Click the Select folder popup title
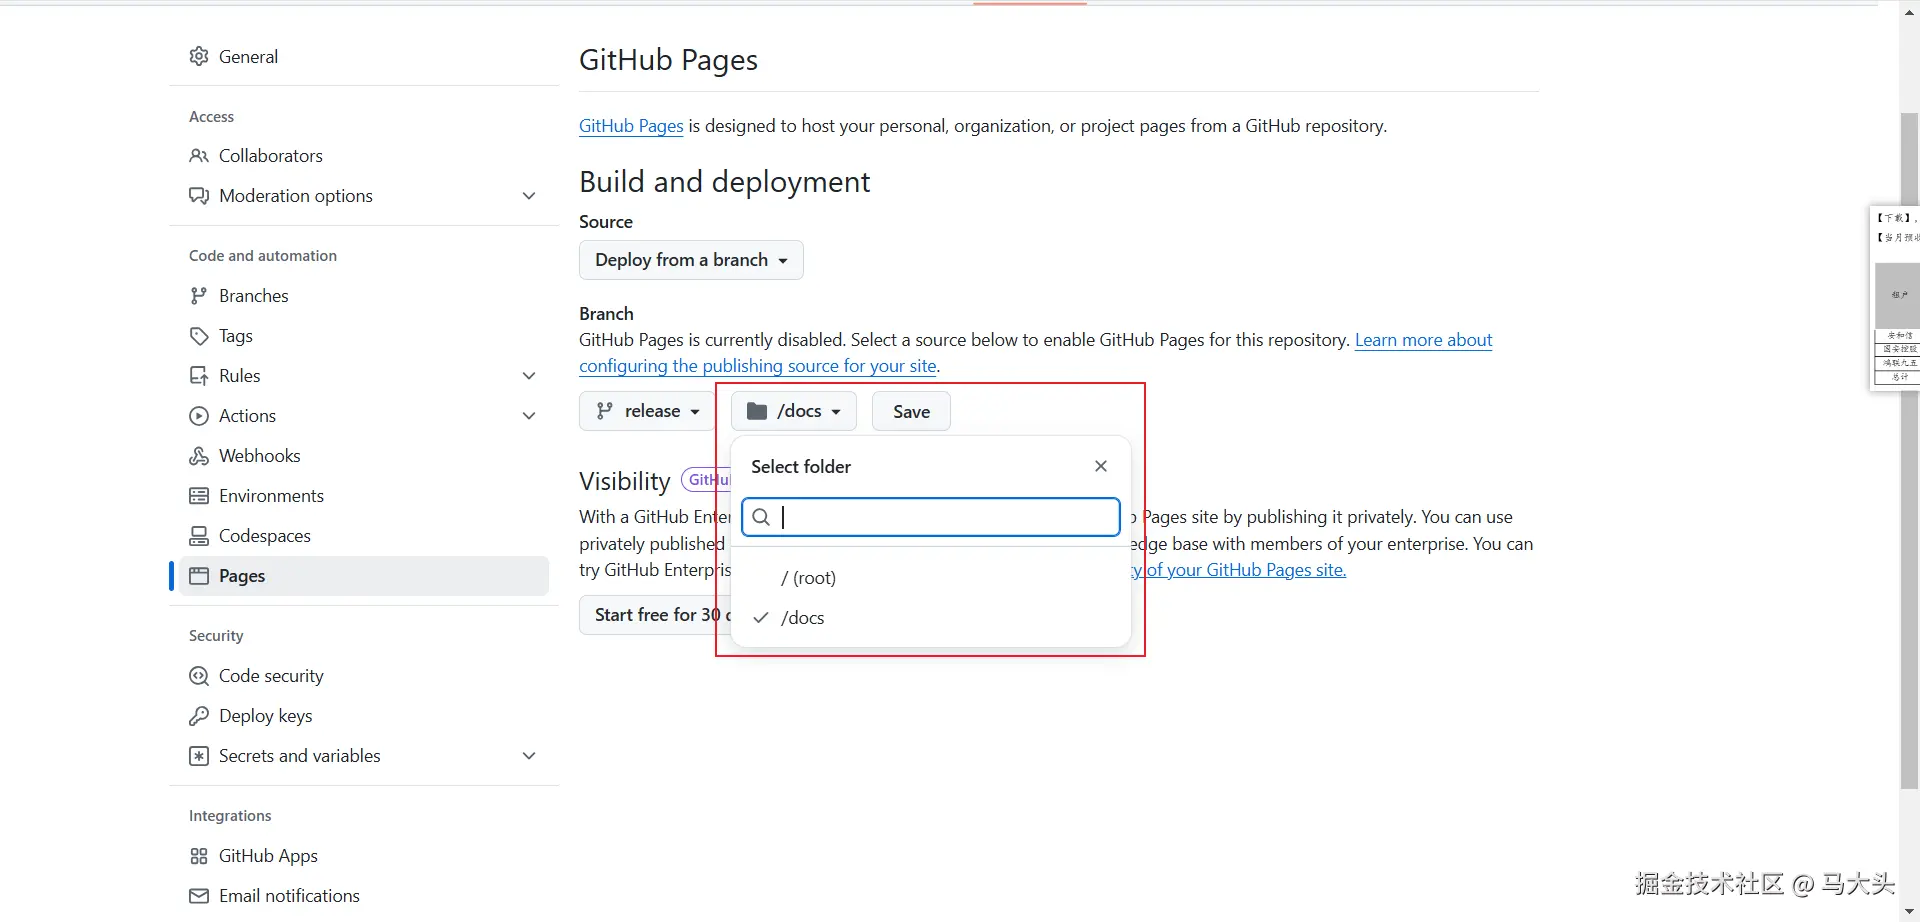The width and height of the screenshot is (1920, 922). click(801, 467)
